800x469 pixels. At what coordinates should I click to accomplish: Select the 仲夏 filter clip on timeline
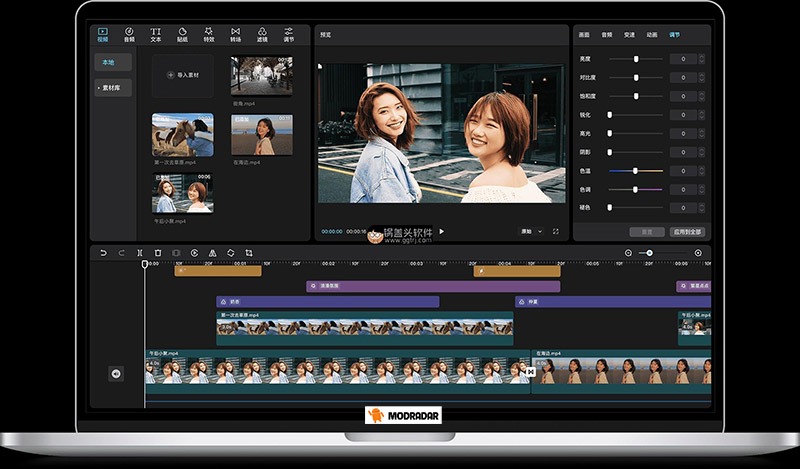tap(613, 302)
